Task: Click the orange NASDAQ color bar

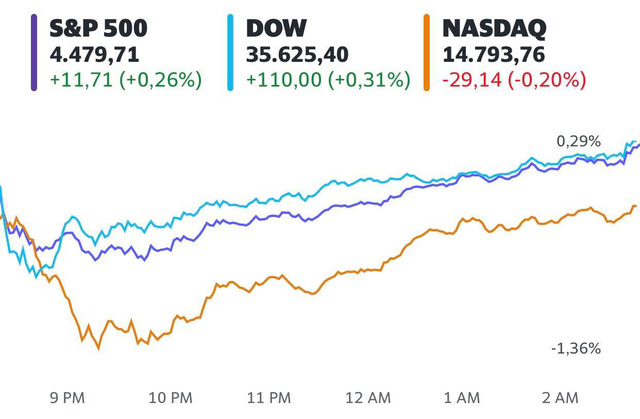Action: tap(429, 52)
